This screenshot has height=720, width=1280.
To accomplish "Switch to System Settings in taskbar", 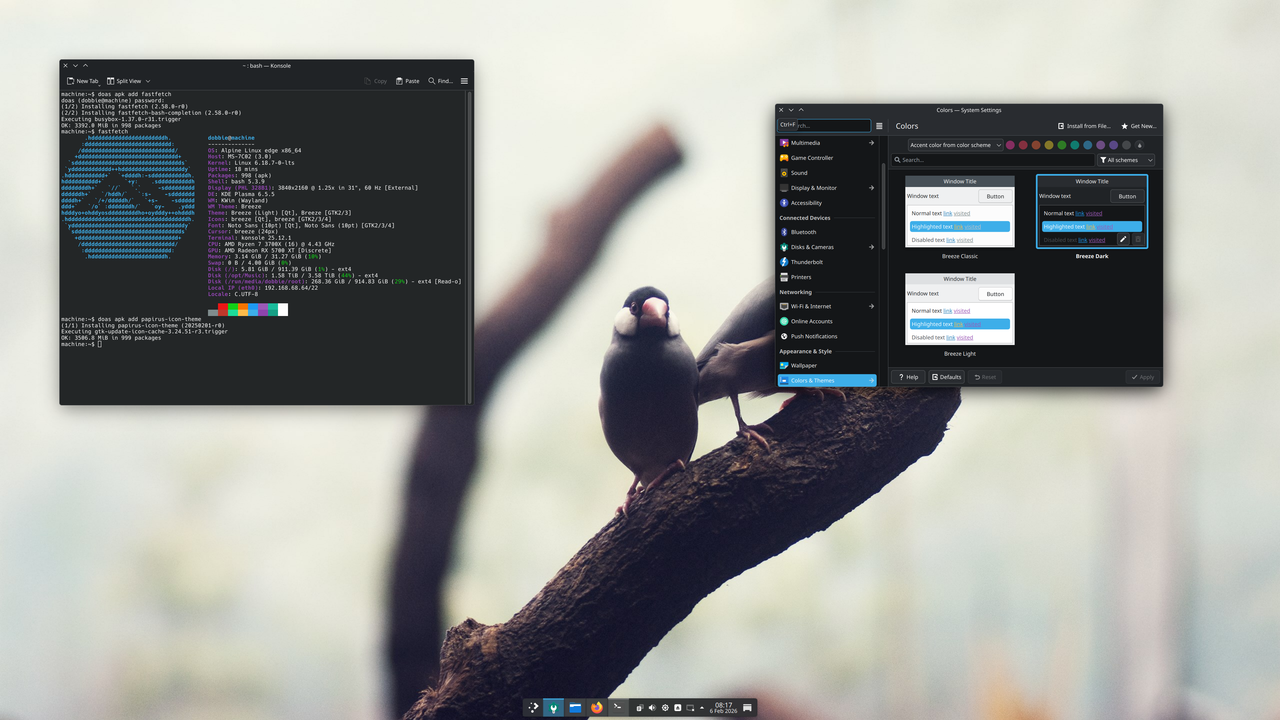I will click(x=554, y=707).
